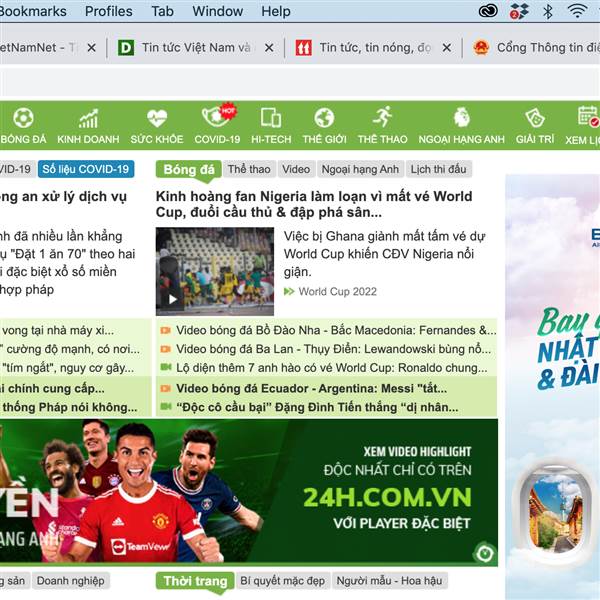Screen dimensions: 600x600
Task: Open Video bóng đá Ba Lan article
Action: point(333,349)
